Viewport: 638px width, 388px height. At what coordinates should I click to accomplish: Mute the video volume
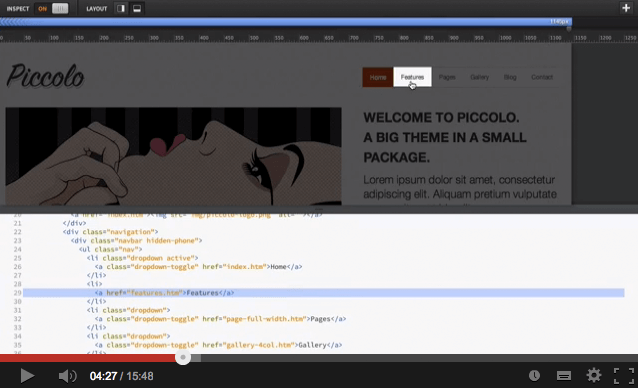pos(67,376)
